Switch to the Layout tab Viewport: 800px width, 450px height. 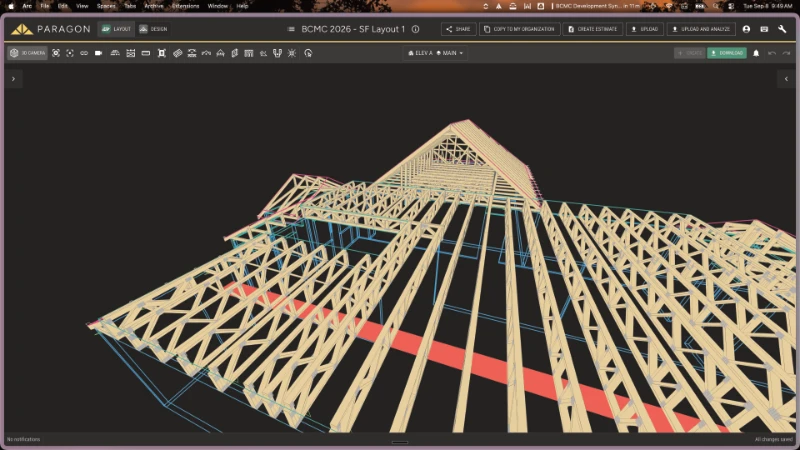[x=116, y=29]
